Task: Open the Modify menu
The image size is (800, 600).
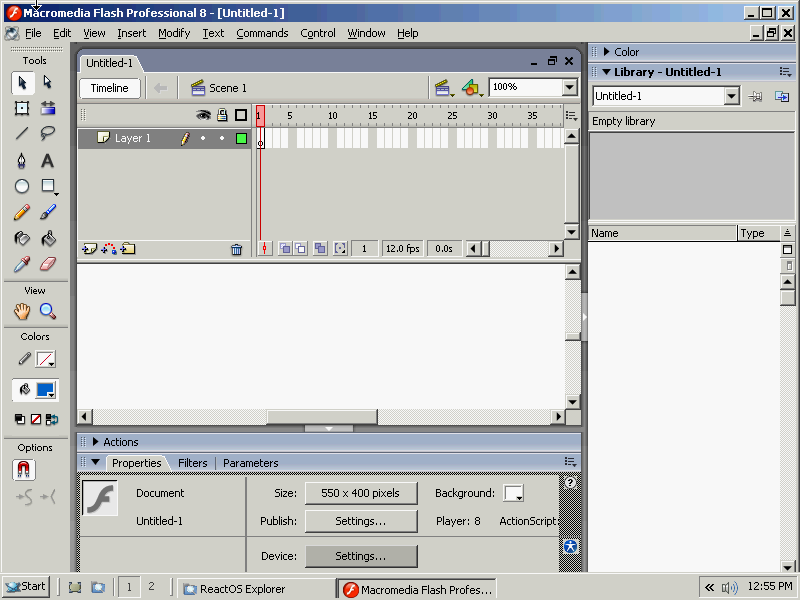Action: click(x=174, y=33)
